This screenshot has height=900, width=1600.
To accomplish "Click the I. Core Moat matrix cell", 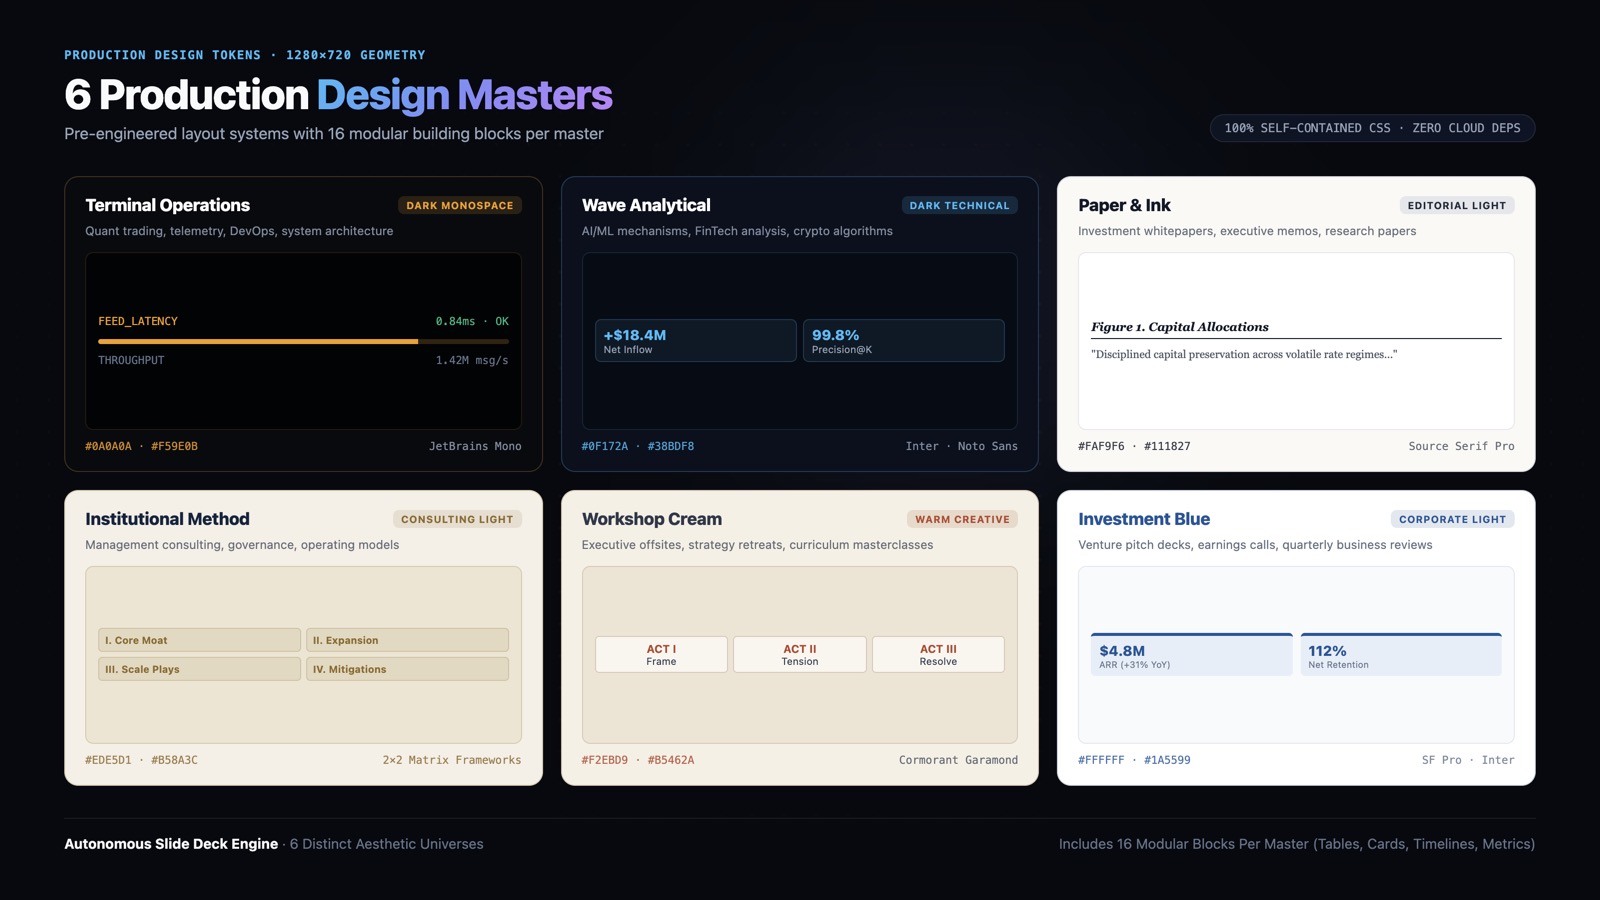I will (199, 640).
